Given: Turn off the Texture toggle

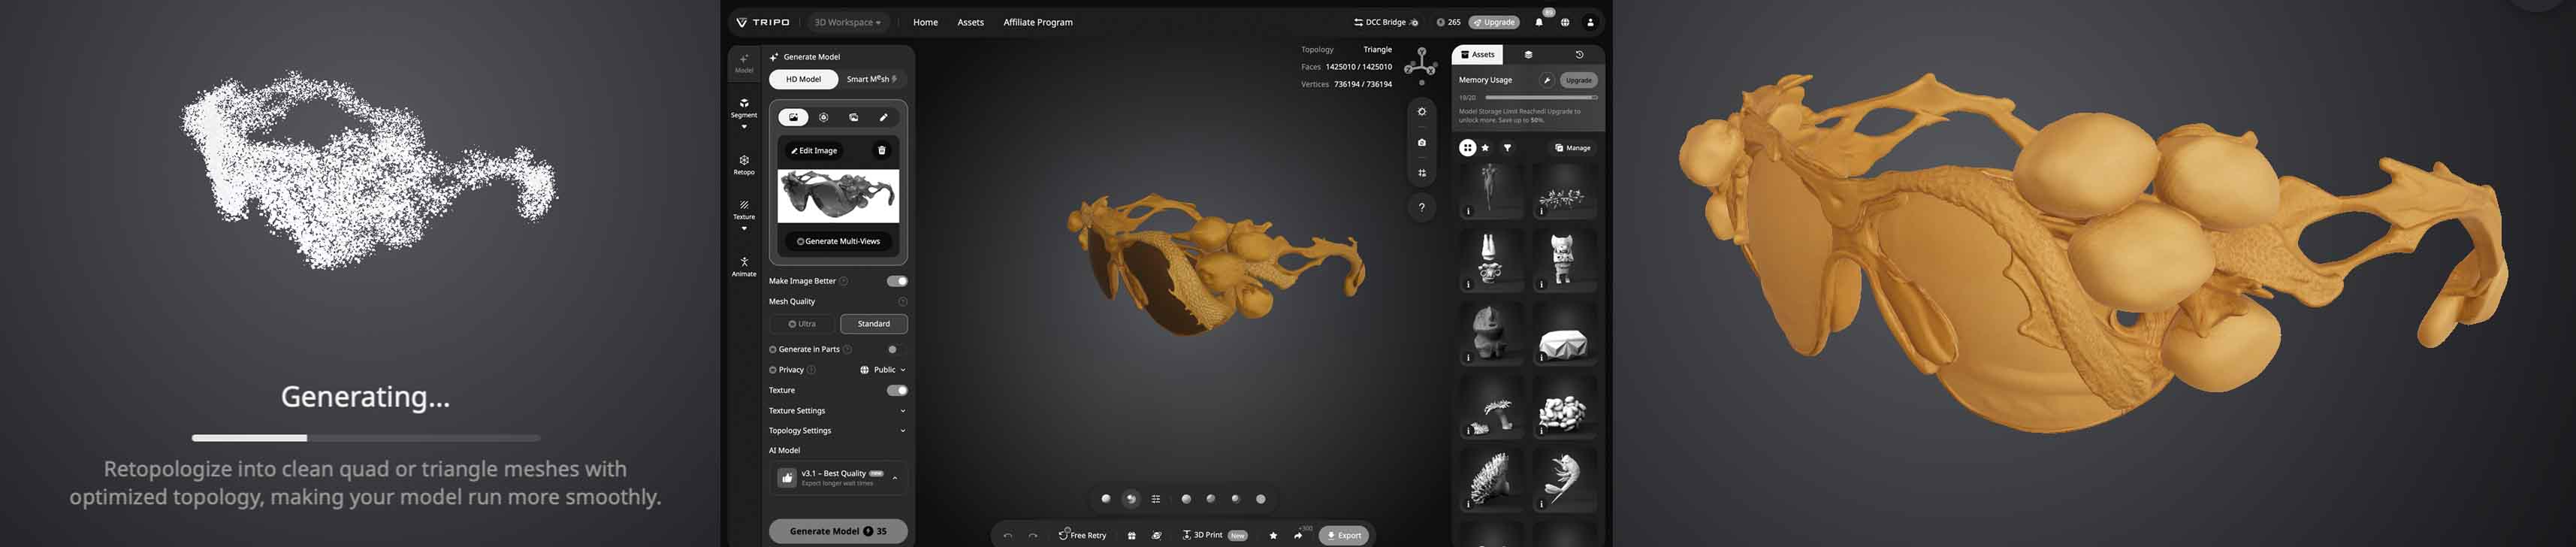Looking at the screenshot, I should click(x=896, y=390).
